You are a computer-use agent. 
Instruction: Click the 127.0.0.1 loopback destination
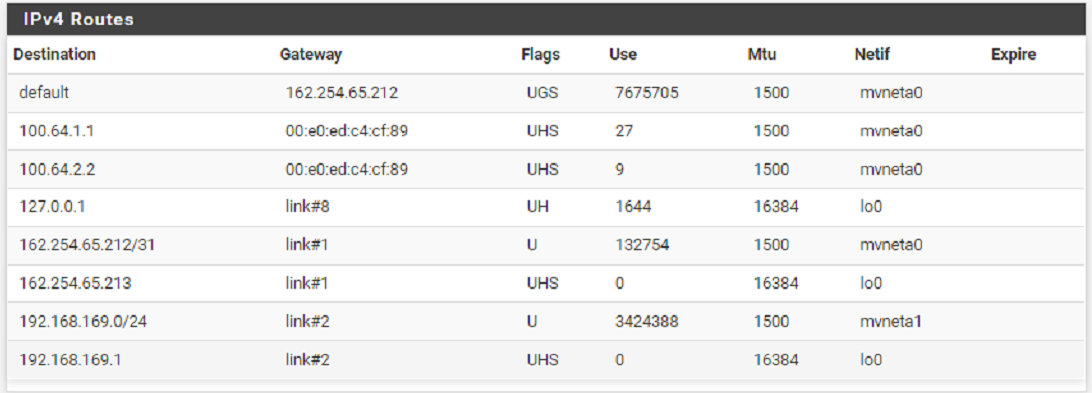(x=52, y=207)
